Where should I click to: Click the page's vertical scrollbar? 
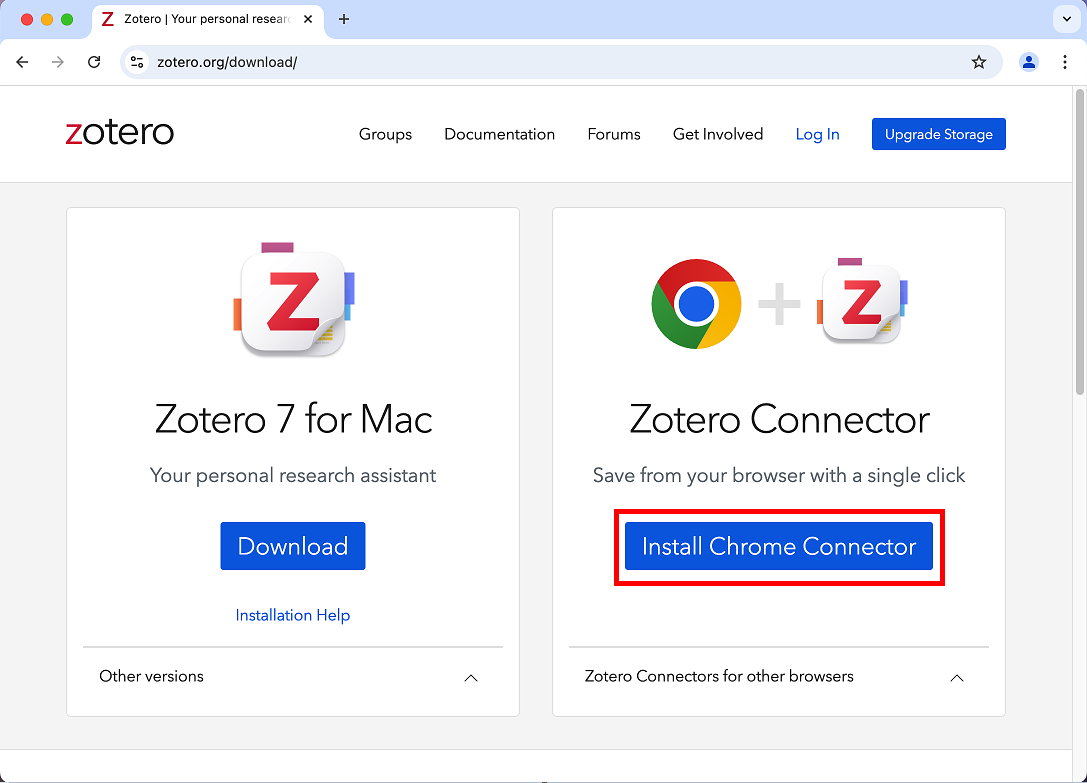1079,240
